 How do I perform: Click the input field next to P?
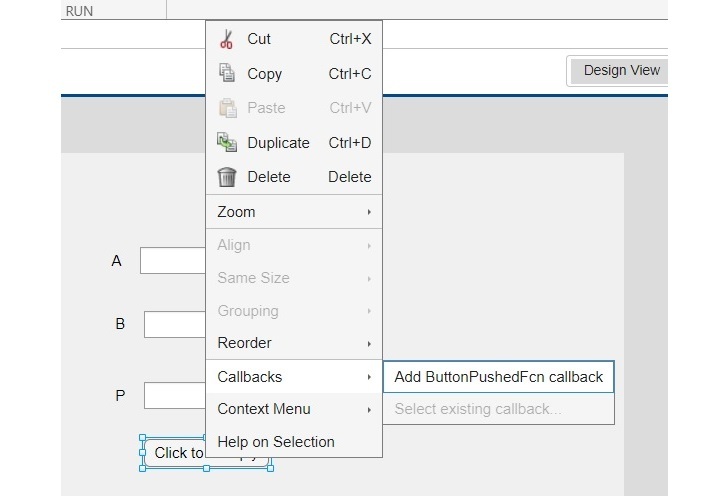[x=174, y=395]
